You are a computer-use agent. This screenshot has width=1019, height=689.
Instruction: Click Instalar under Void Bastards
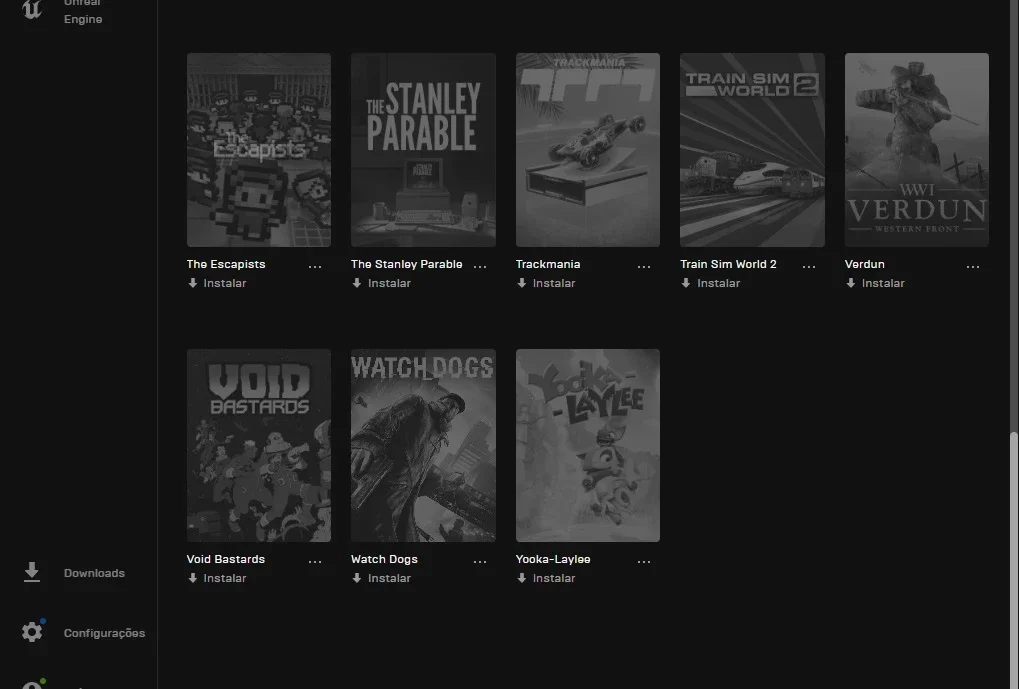point(224,578)
